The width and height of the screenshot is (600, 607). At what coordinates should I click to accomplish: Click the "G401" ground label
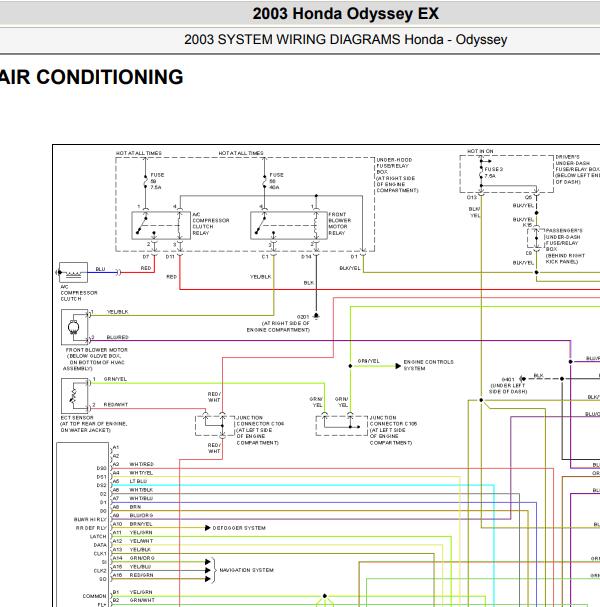tap(508, 379)
